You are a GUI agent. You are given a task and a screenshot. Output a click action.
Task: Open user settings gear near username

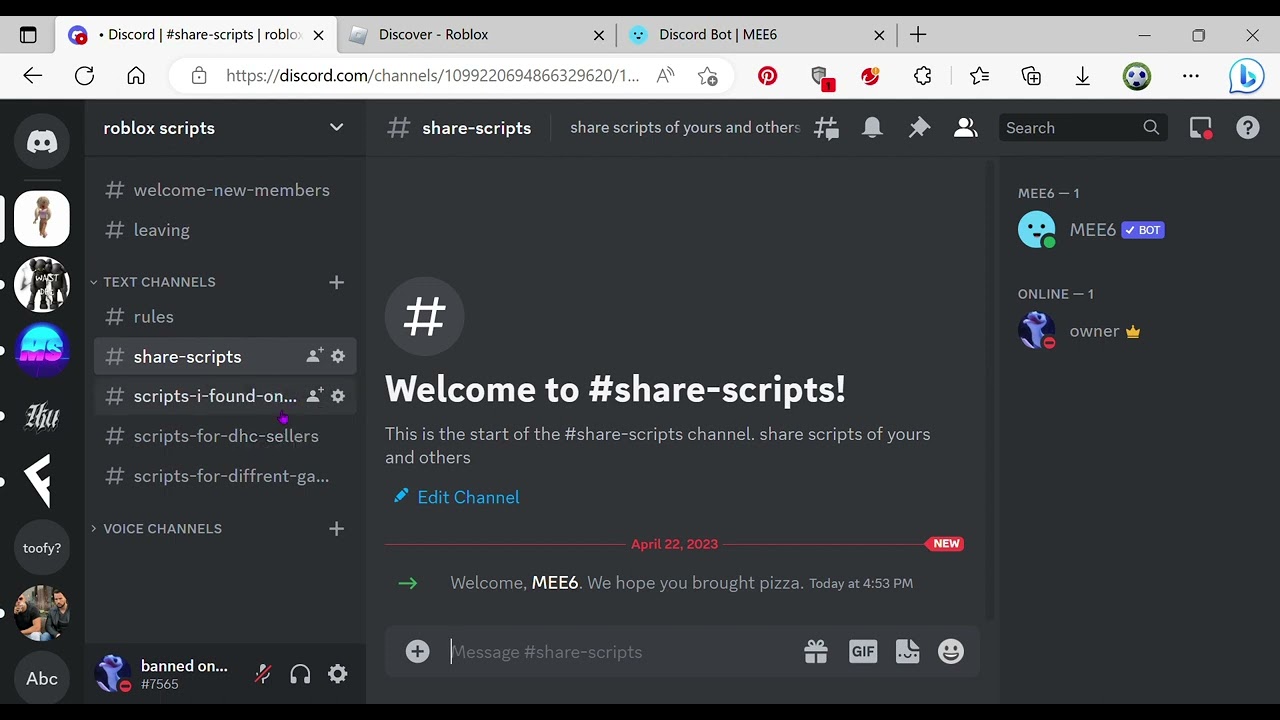338,674
